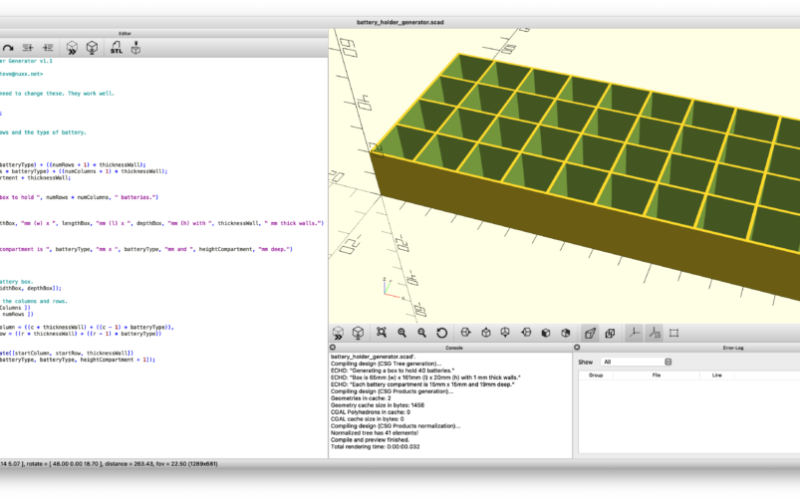Toggle Show Axes in viewport

[633, 332]
